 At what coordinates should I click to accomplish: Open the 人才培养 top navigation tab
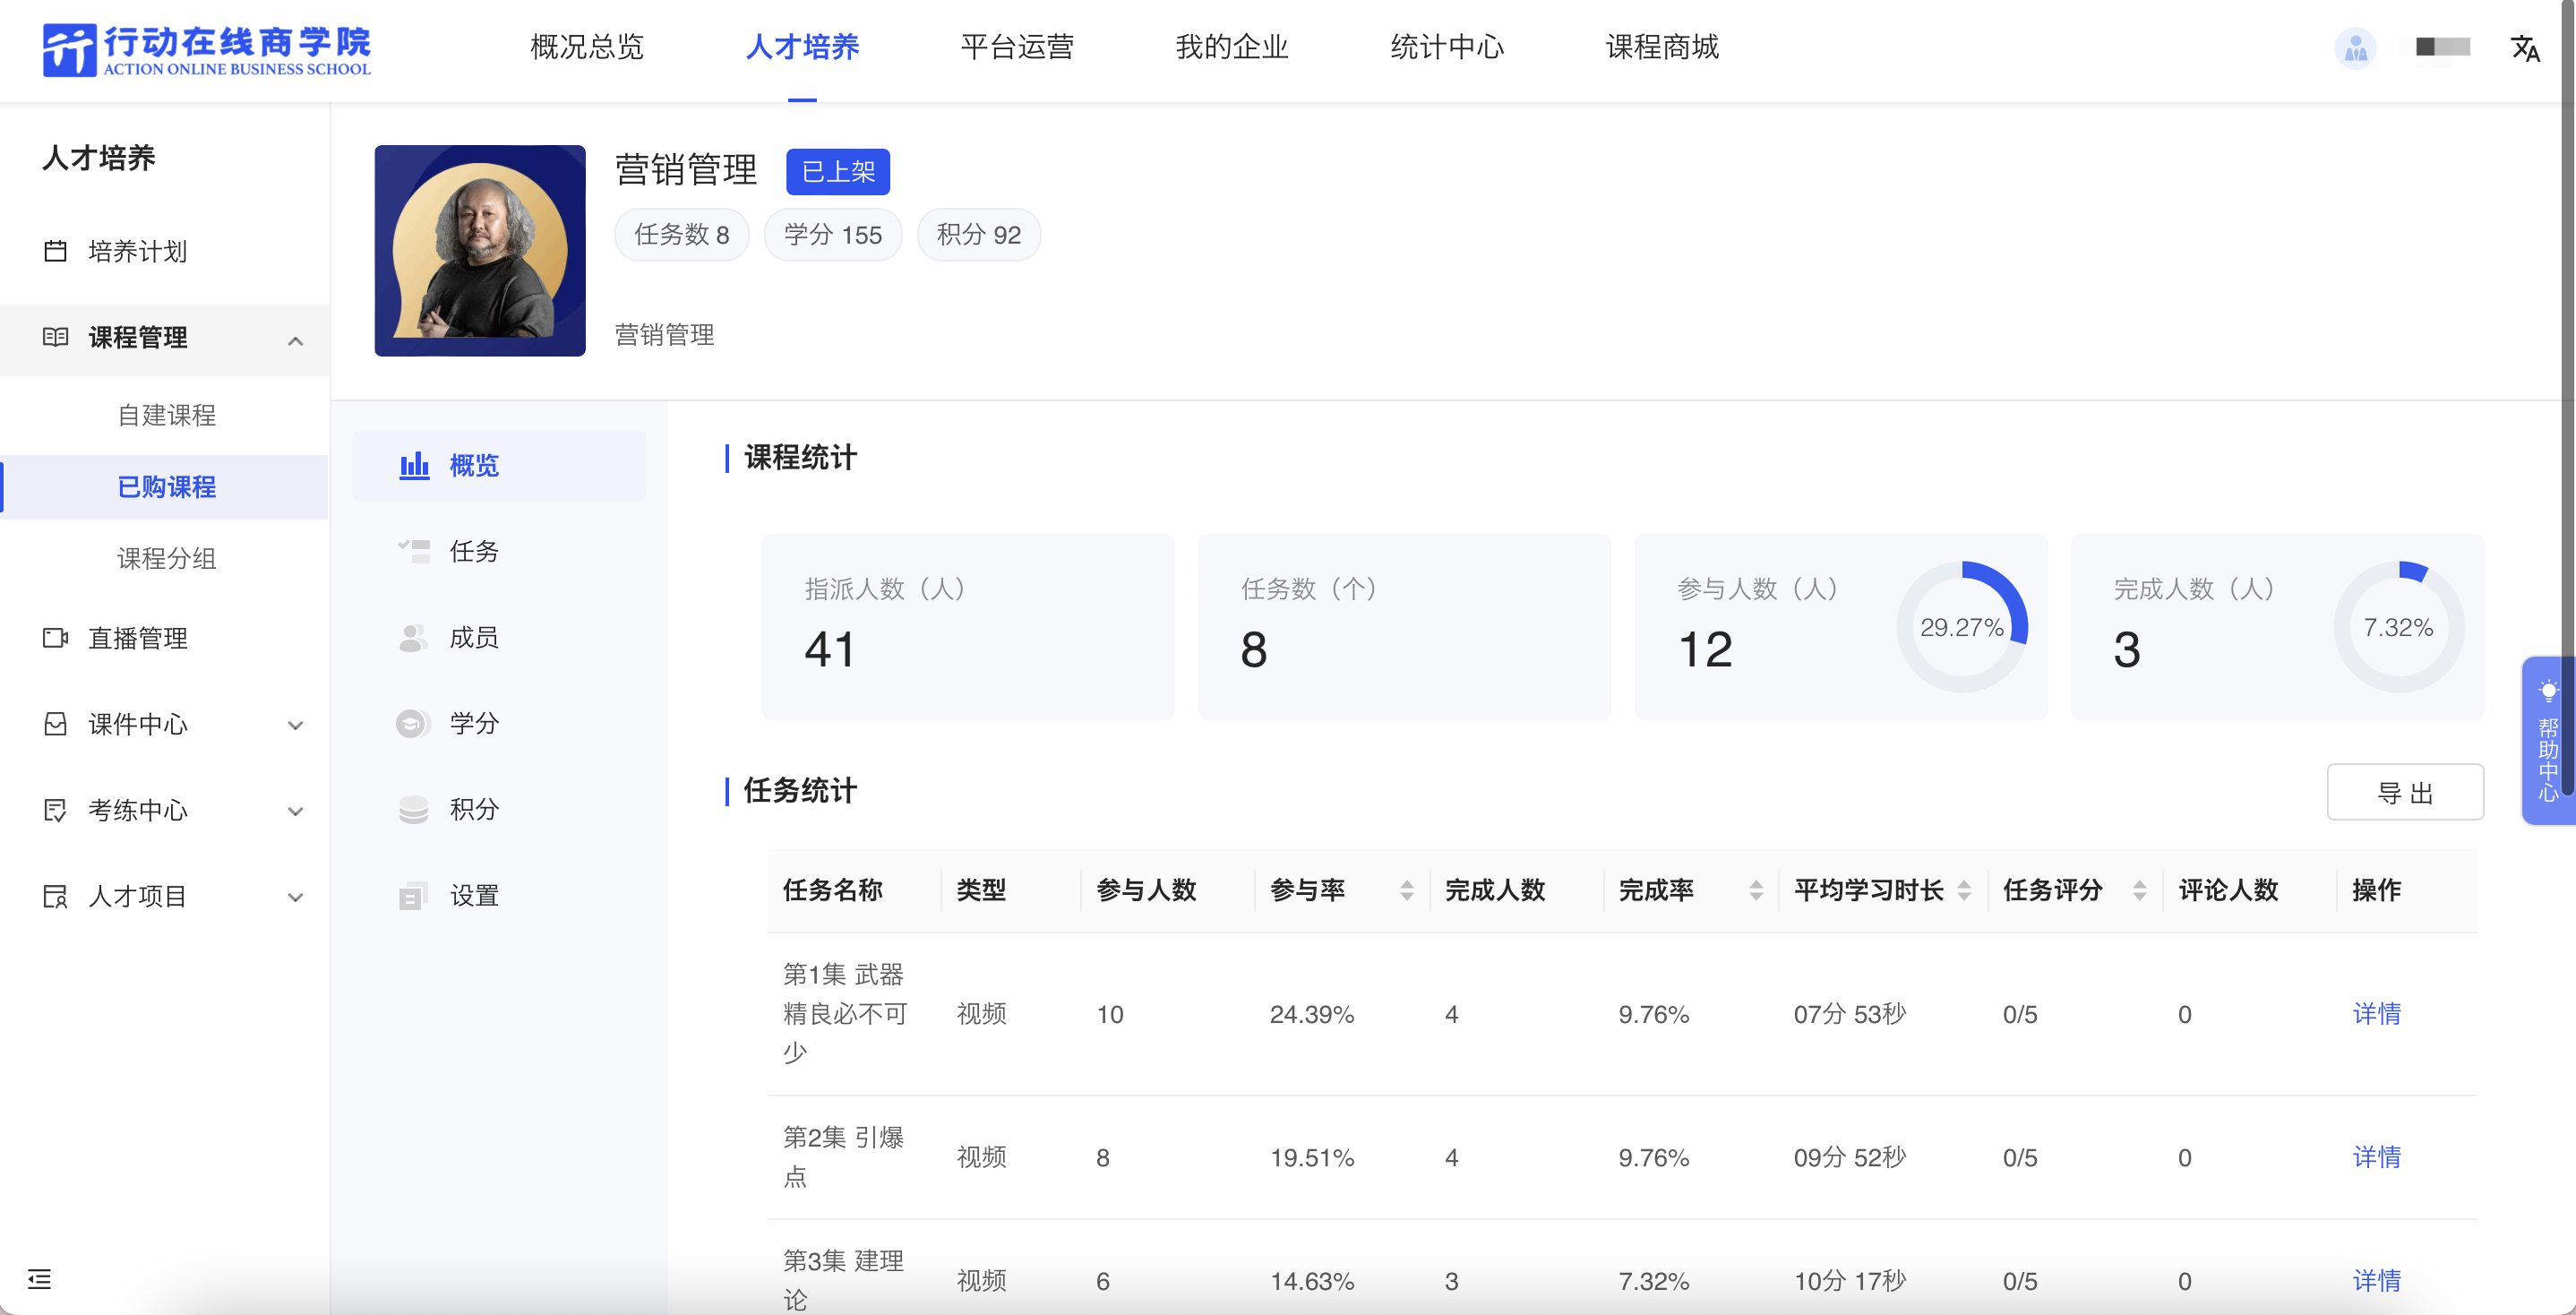pyautogui.click(x=802, y=47)
